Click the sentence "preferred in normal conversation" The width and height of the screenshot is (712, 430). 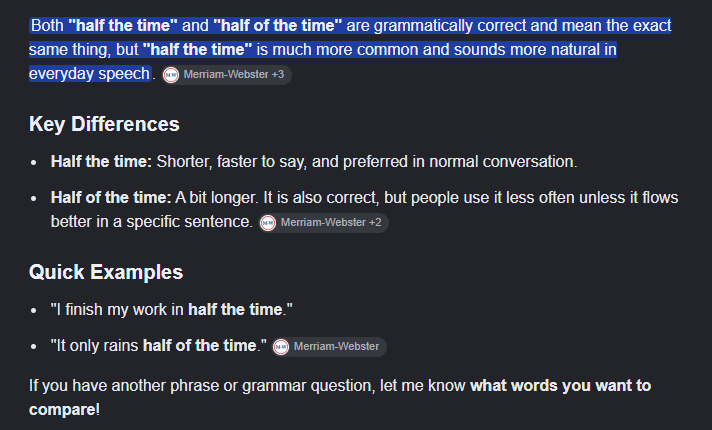460,162
